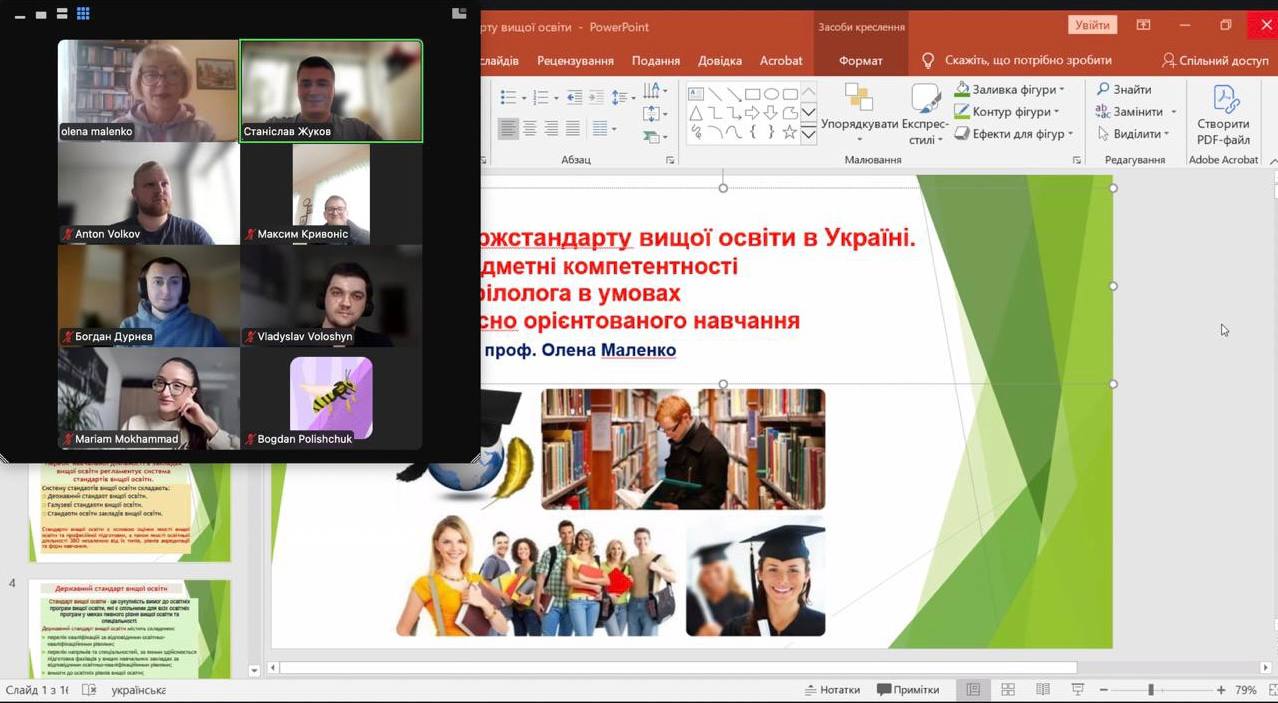Toggle Comments (Примітки) pane

click(x=908, y=690)
